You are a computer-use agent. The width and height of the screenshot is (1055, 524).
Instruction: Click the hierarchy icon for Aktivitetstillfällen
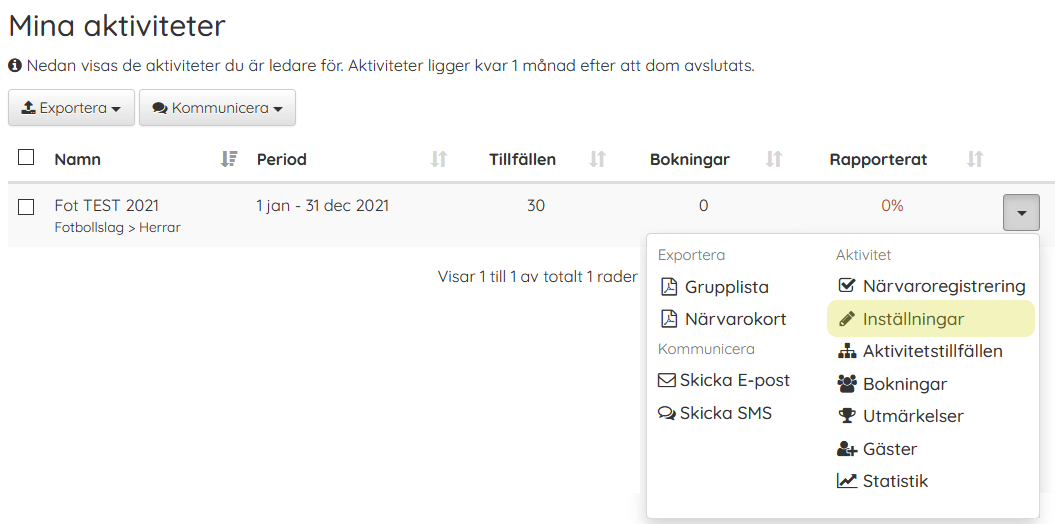click(x=846, y=351)
